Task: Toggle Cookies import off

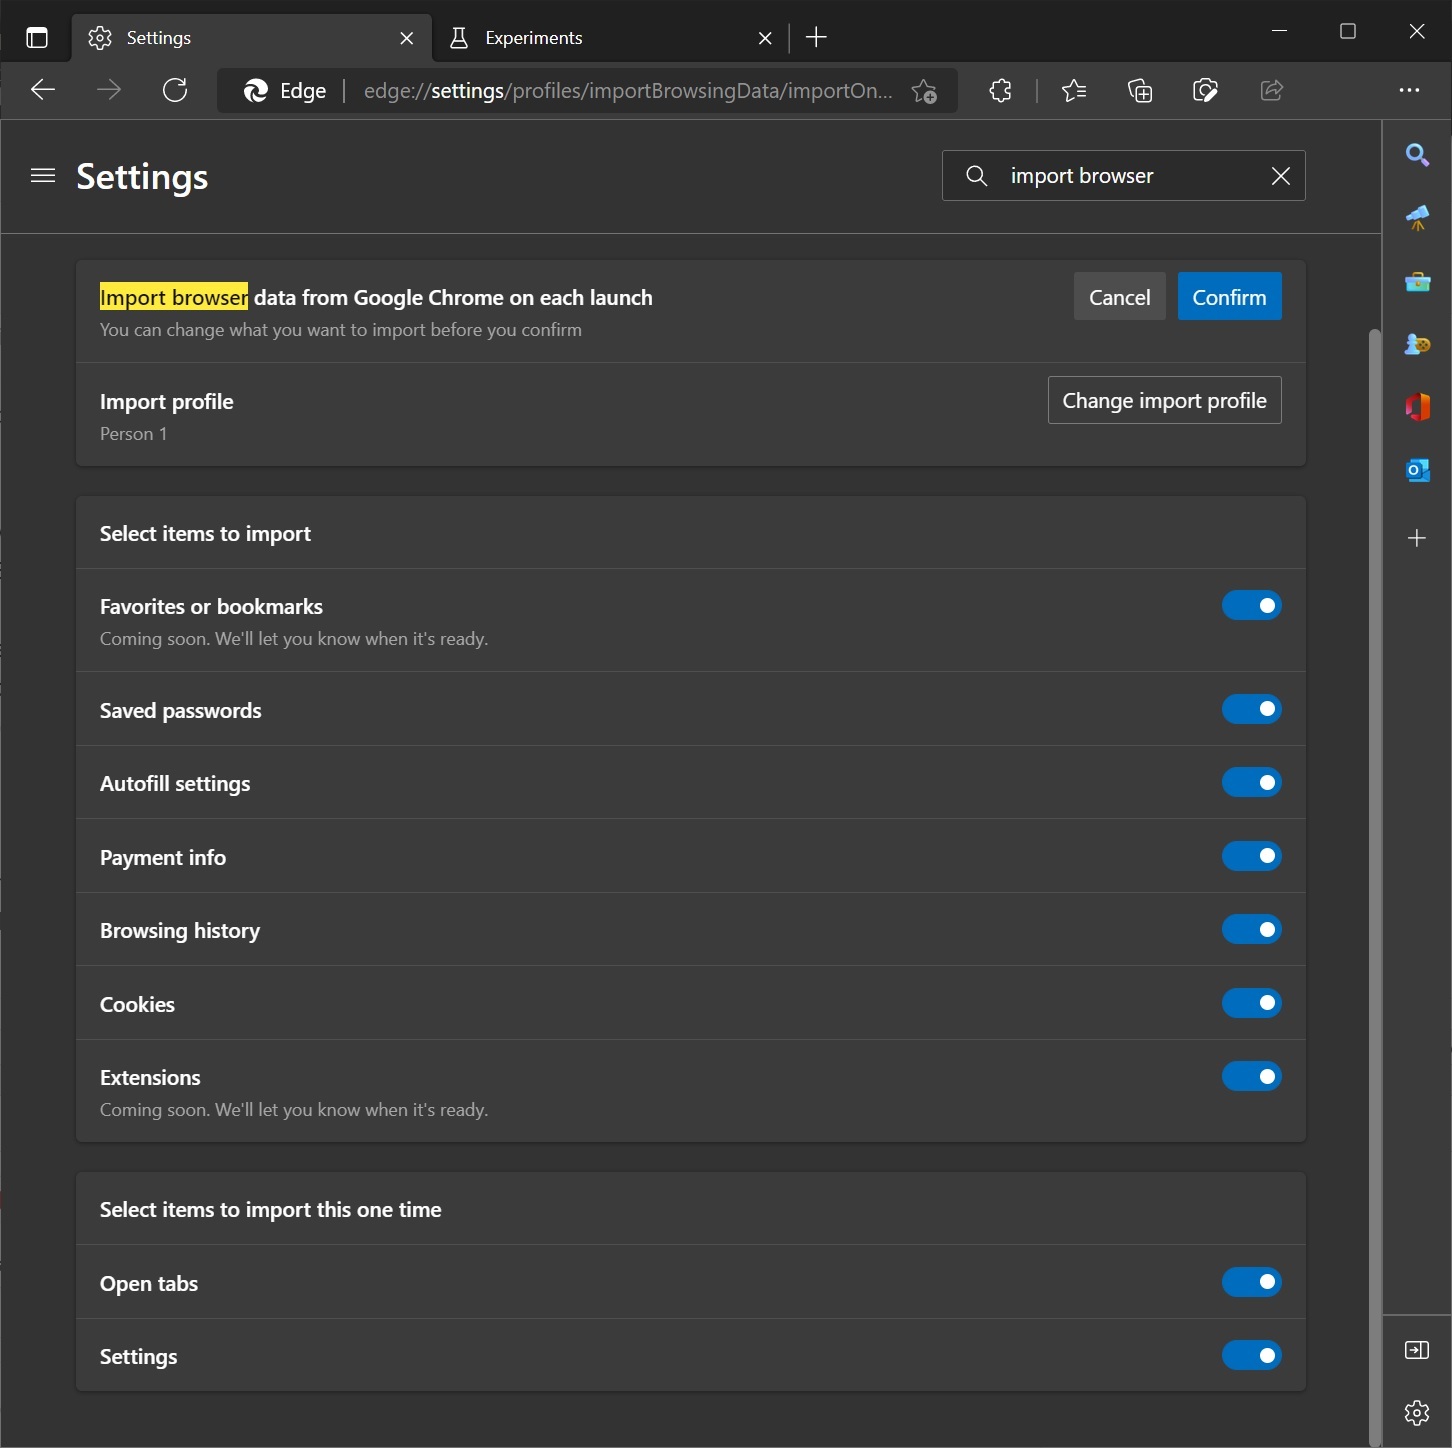Action: pyautogui.click(x=1251, y=1004)
